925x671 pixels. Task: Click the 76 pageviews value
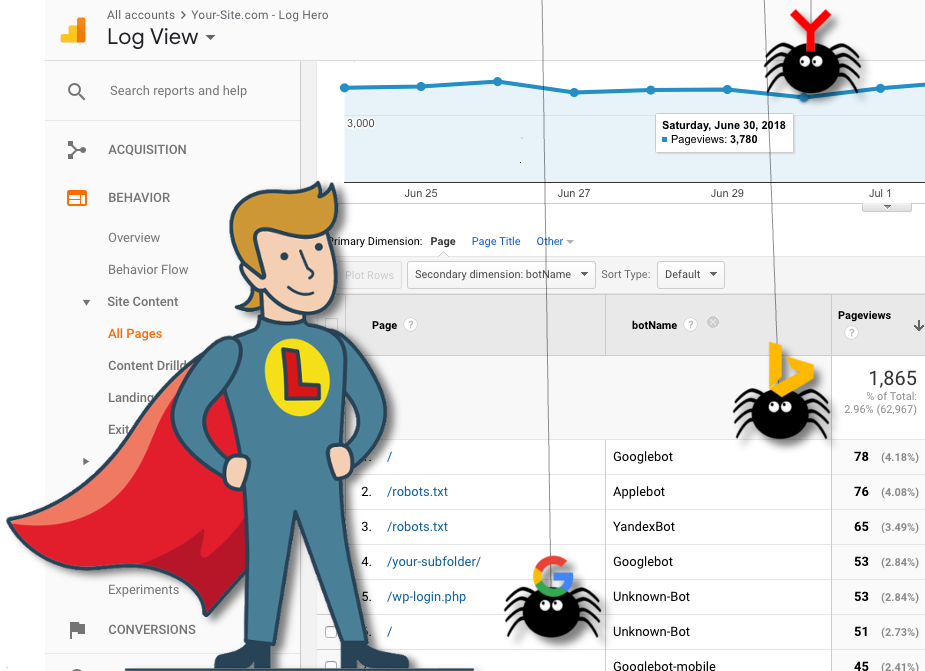coord(861,492)
